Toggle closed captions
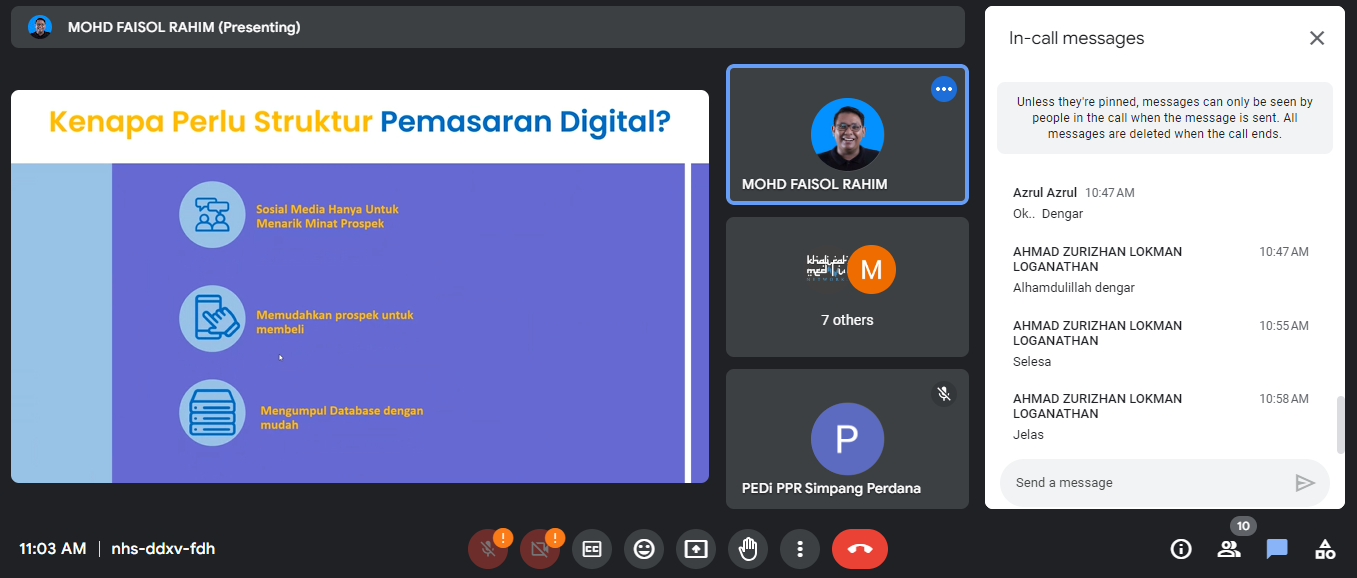 (592, 549)
